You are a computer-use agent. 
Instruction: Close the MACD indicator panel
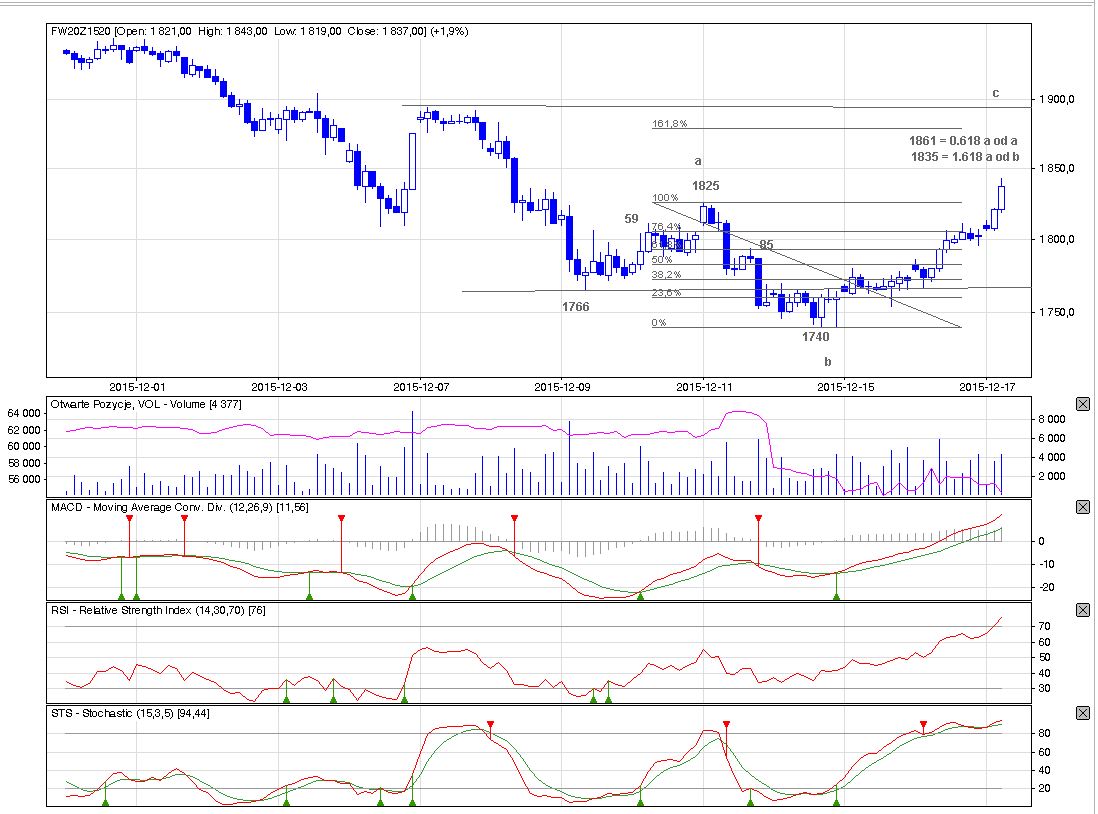[1082, 508]
